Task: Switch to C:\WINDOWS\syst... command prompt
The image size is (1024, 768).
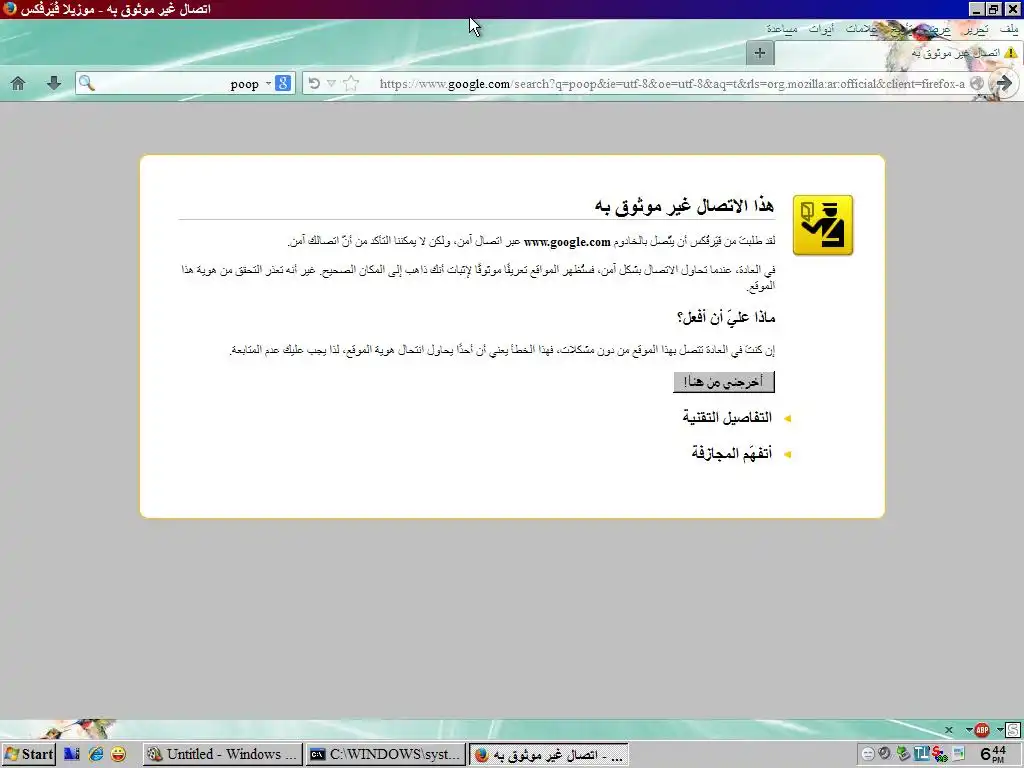Action: pos(386,754)
